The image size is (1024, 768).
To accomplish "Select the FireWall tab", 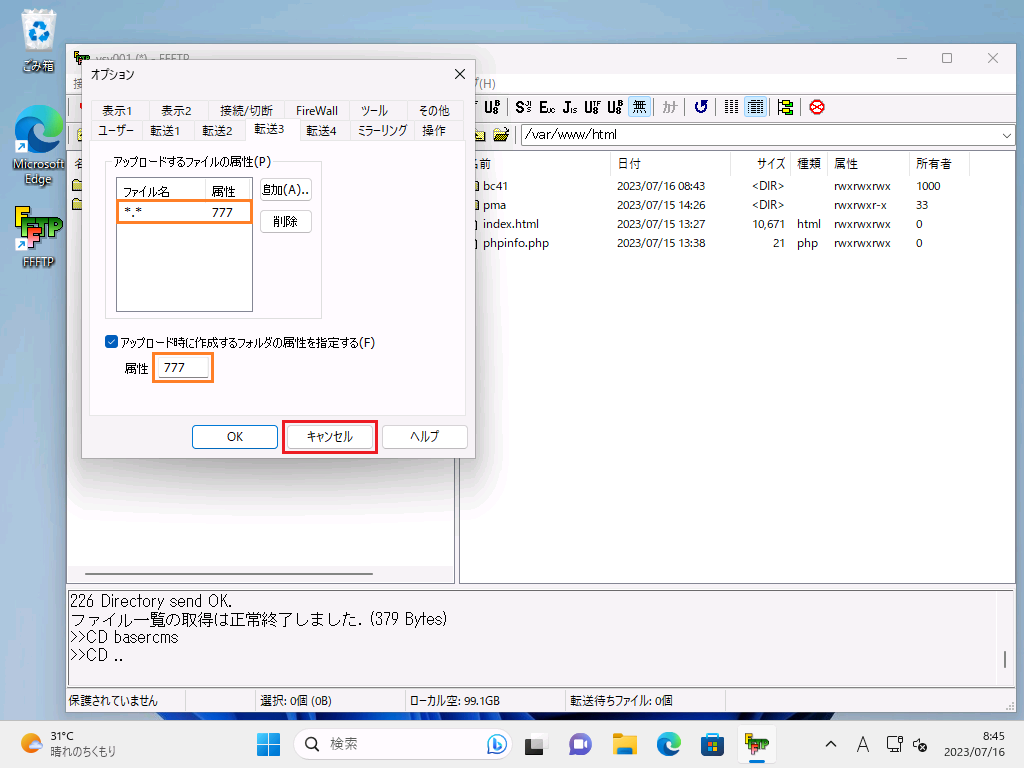I will click(x=316, y=110).
